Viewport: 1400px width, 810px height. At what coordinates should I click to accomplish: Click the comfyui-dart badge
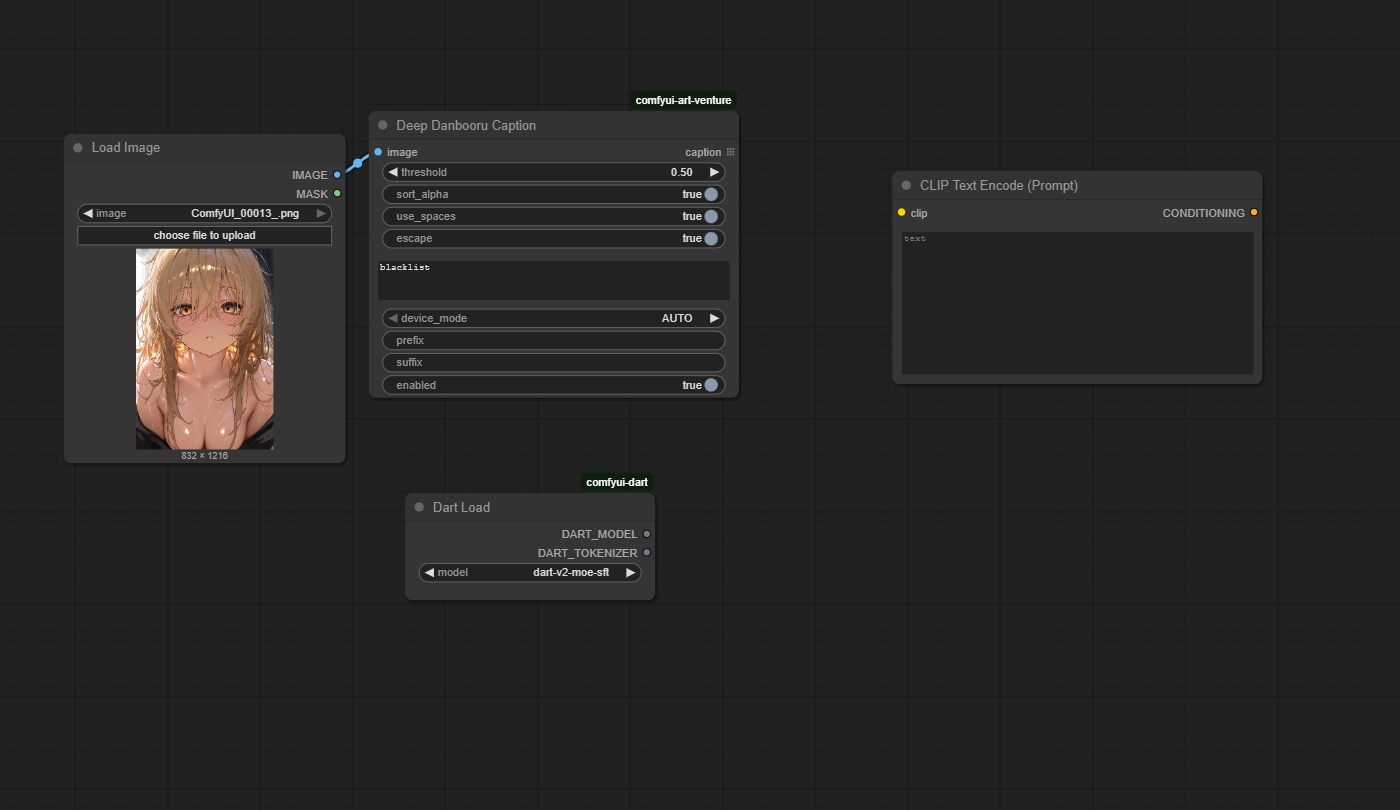tap(617, 482)
